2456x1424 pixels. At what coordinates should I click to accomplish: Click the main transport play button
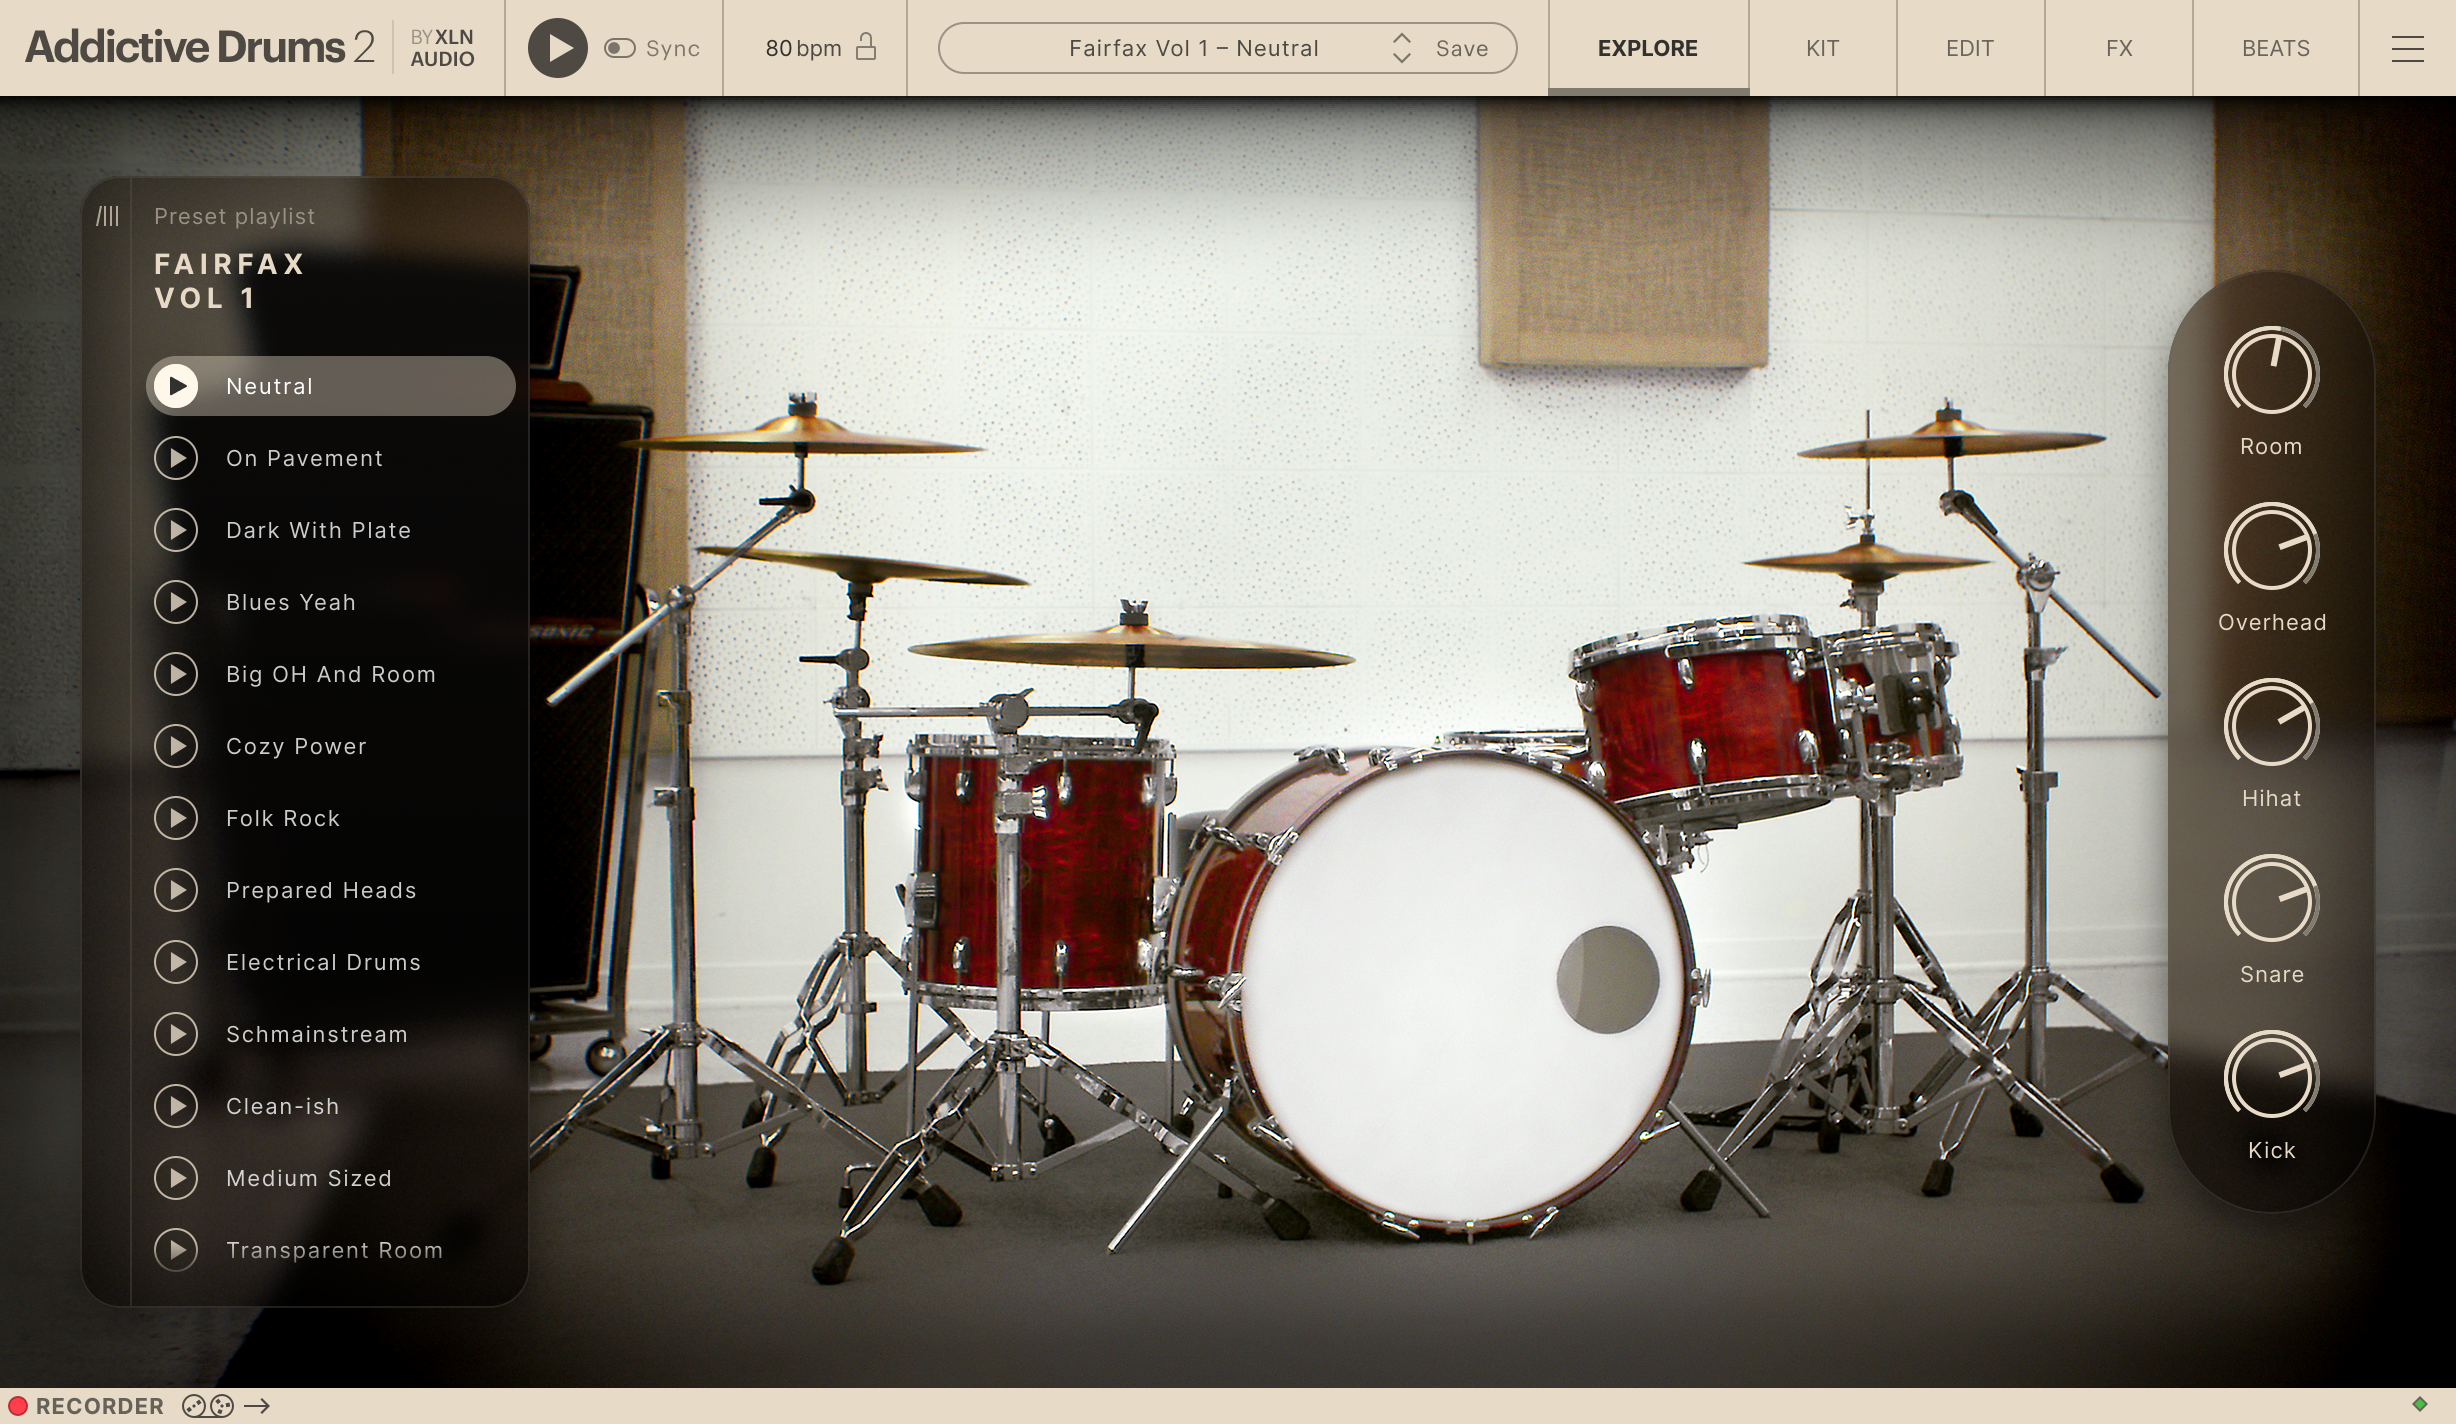tap(557, 48)
